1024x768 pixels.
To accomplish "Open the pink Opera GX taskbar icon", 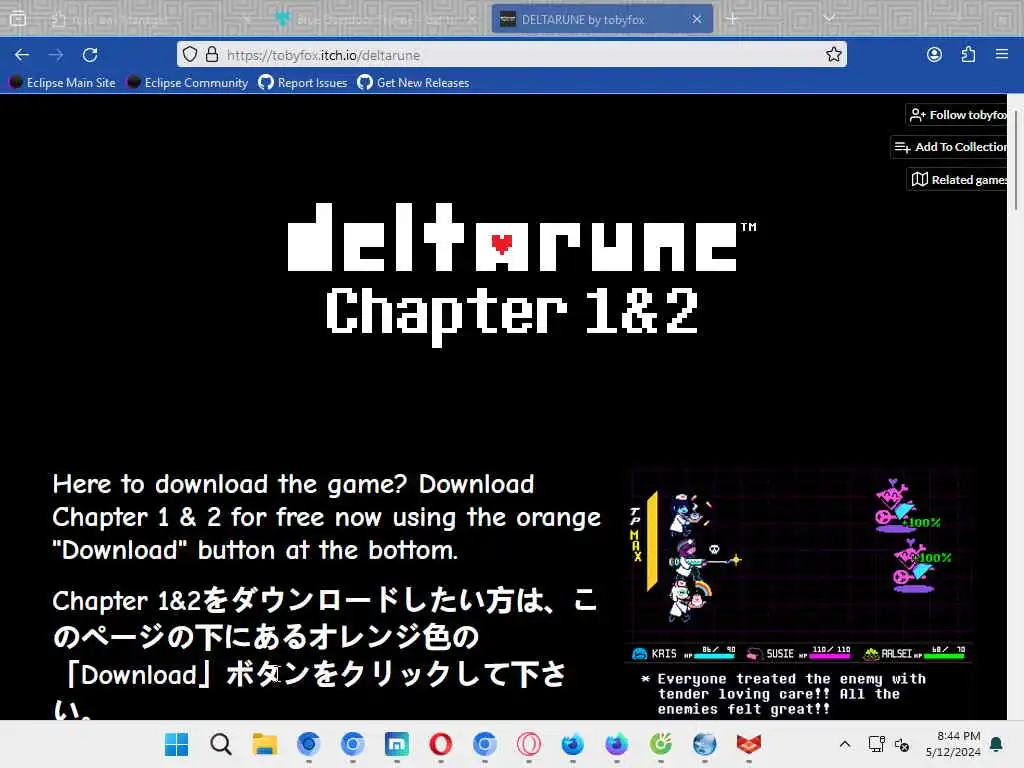I will point(528,744).
